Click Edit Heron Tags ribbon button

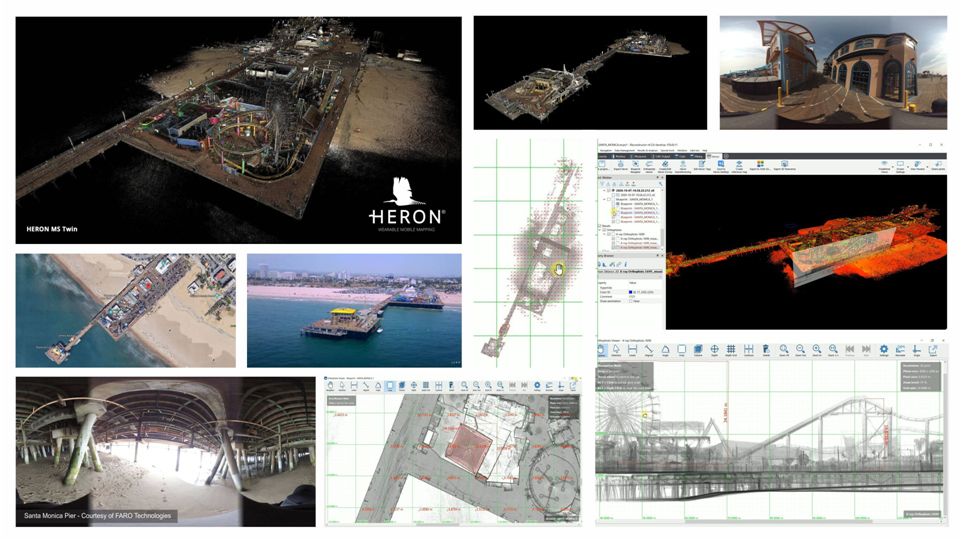point(702,166)
